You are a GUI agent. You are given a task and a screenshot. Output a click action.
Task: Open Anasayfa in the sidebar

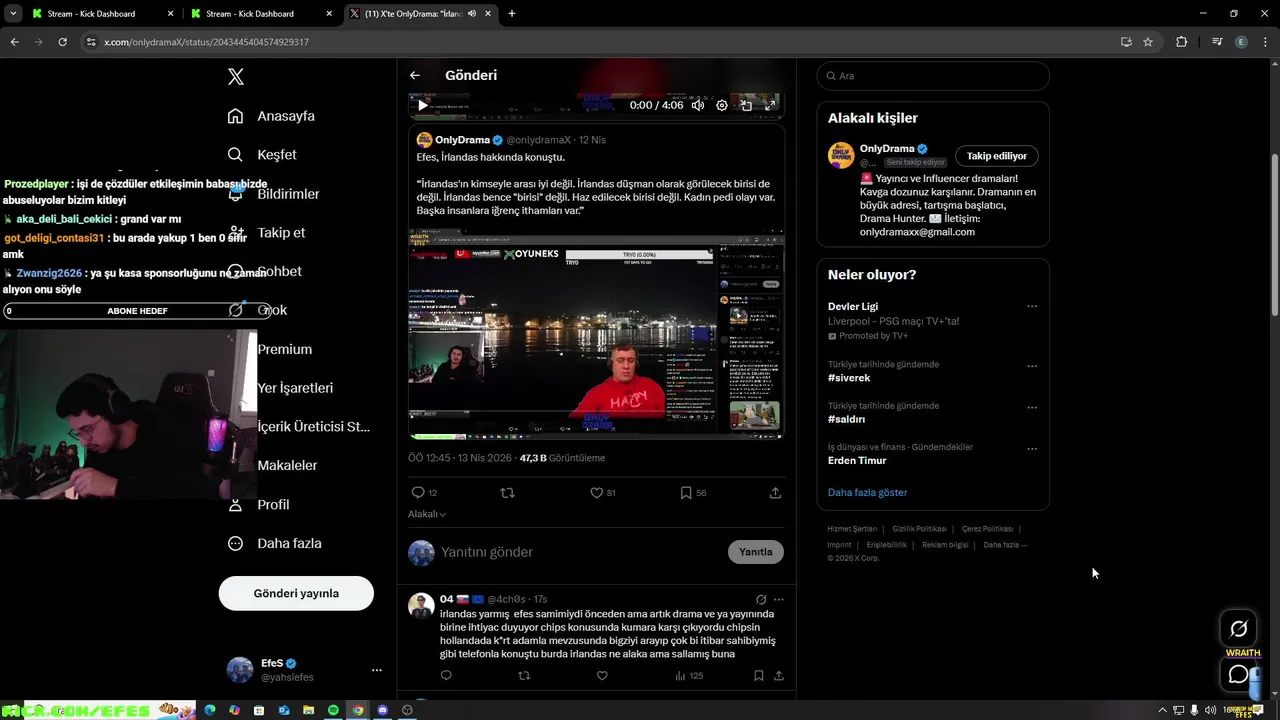pyautogui.click(x=271, y=116)
